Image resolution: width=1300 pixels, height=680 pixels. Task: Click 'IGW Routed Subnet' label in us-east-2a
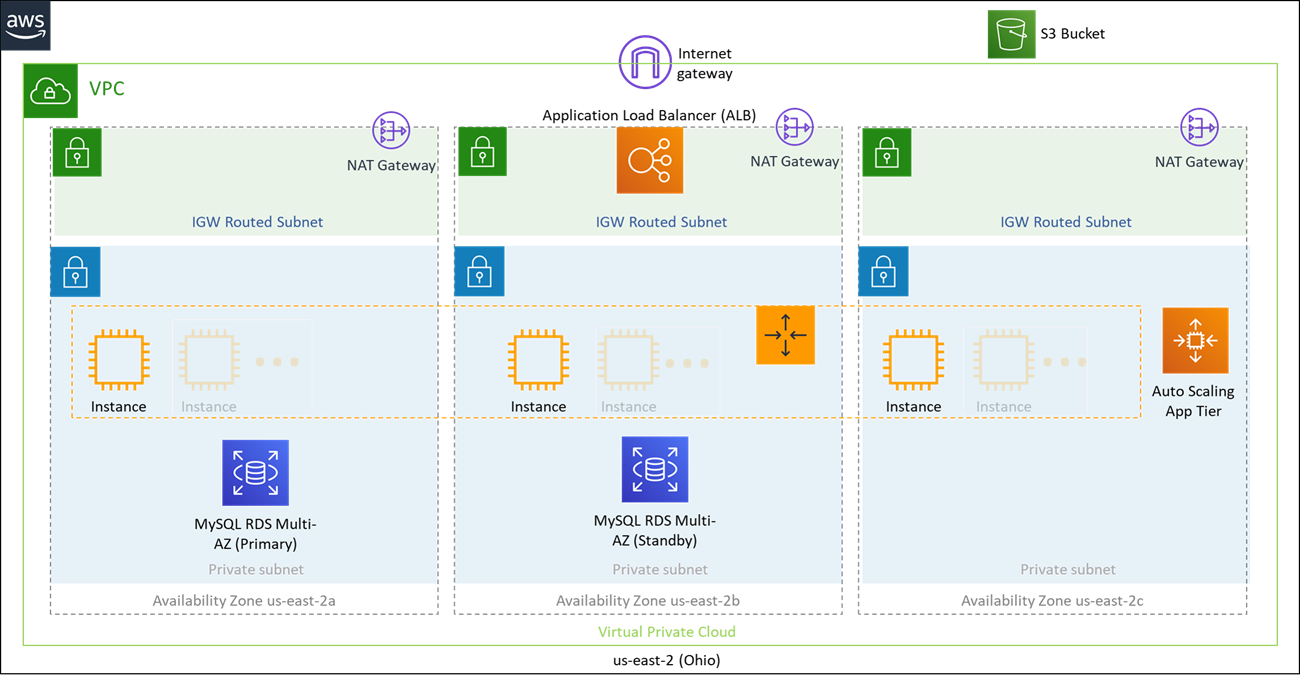pos(258,222)
